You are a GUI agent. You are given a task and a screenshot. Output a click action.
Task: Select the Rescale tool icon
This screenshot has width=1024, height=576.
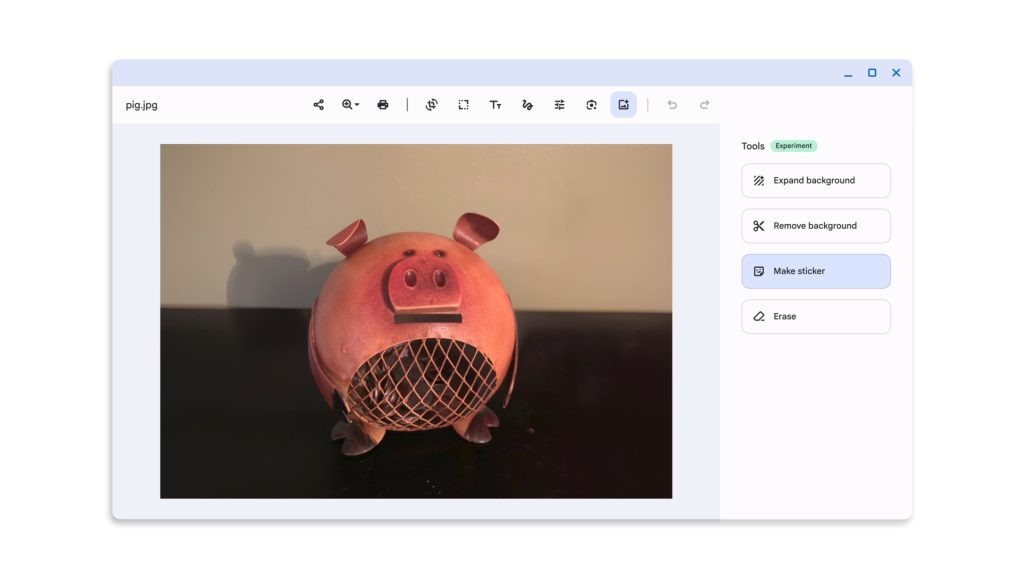coord(464,105)
